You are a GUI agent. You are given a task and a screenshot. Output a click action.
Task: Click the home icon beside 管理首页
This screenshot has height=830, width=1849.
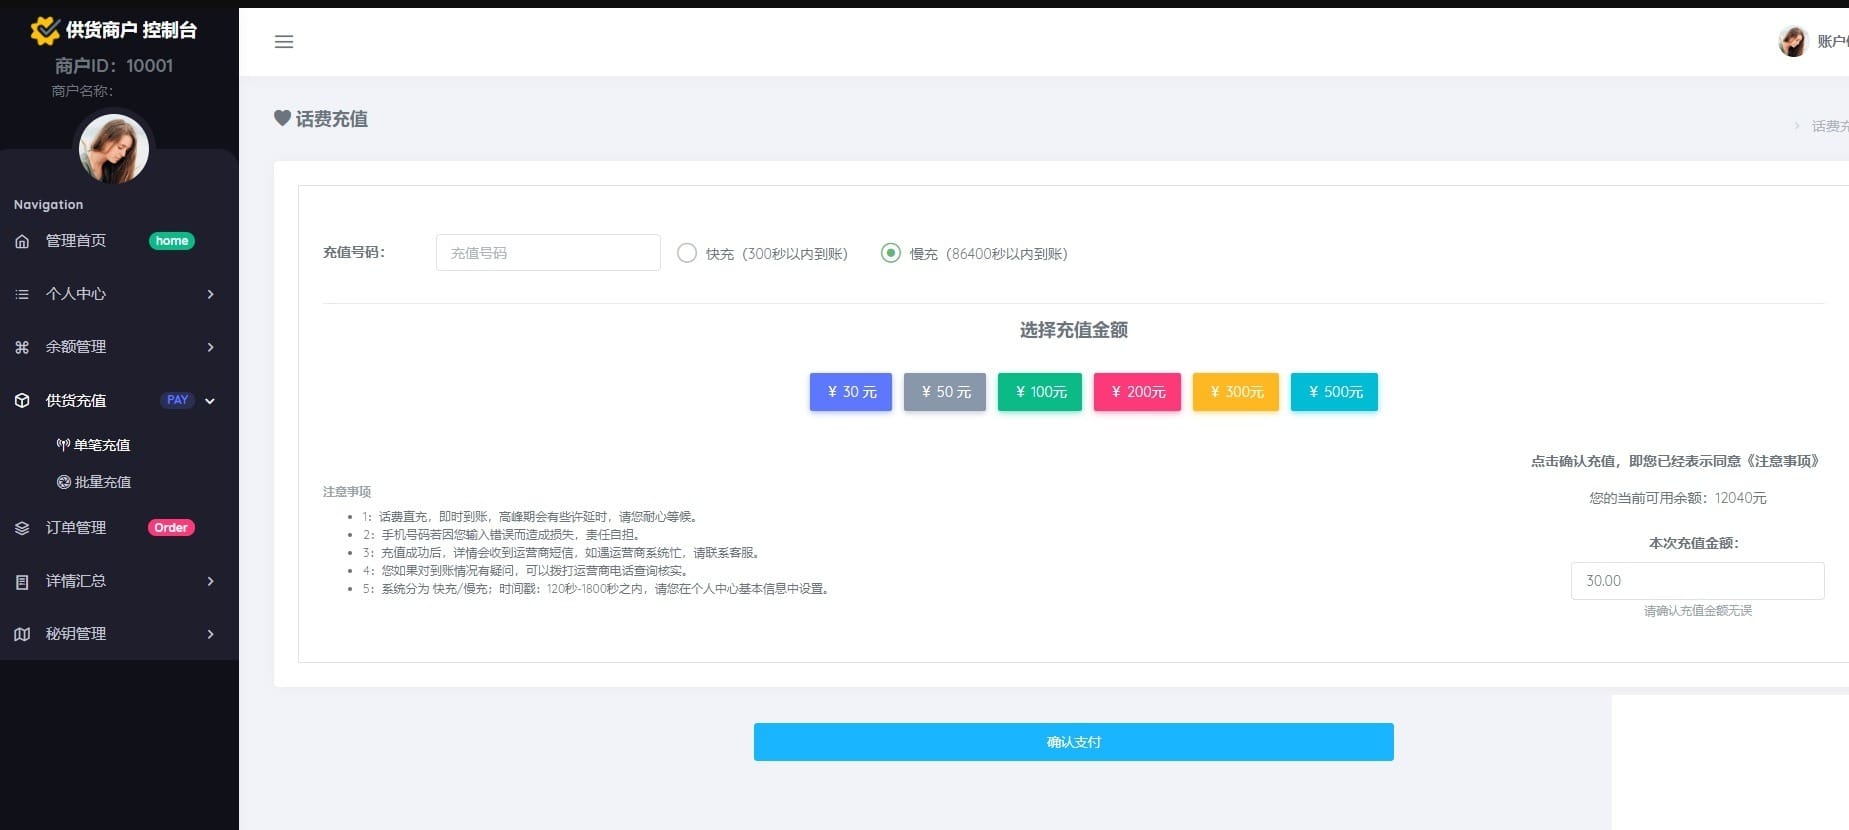coord(22,241)
